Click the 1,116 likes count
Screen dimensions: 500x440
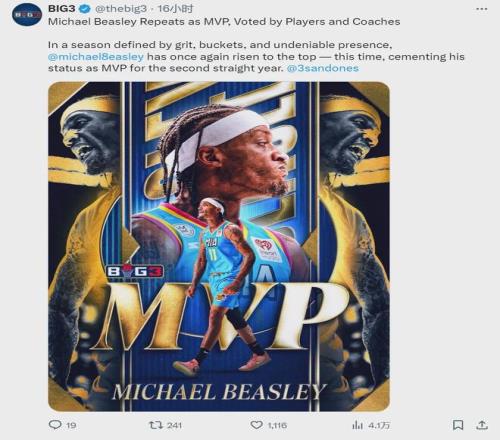[277, 425]
